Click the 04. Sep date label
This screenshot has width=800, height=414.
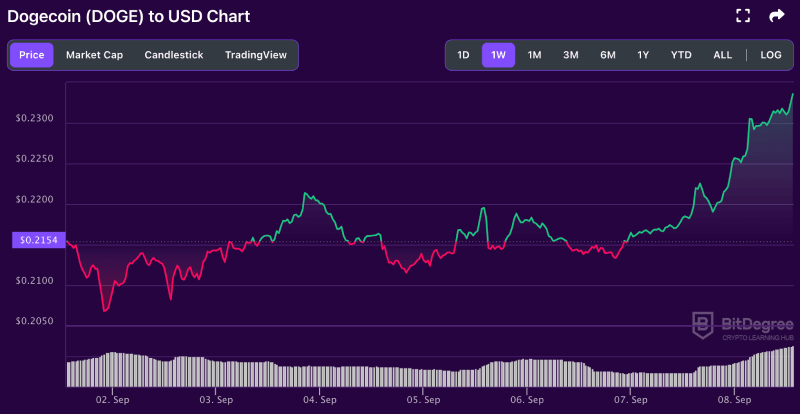coord(319,399)
